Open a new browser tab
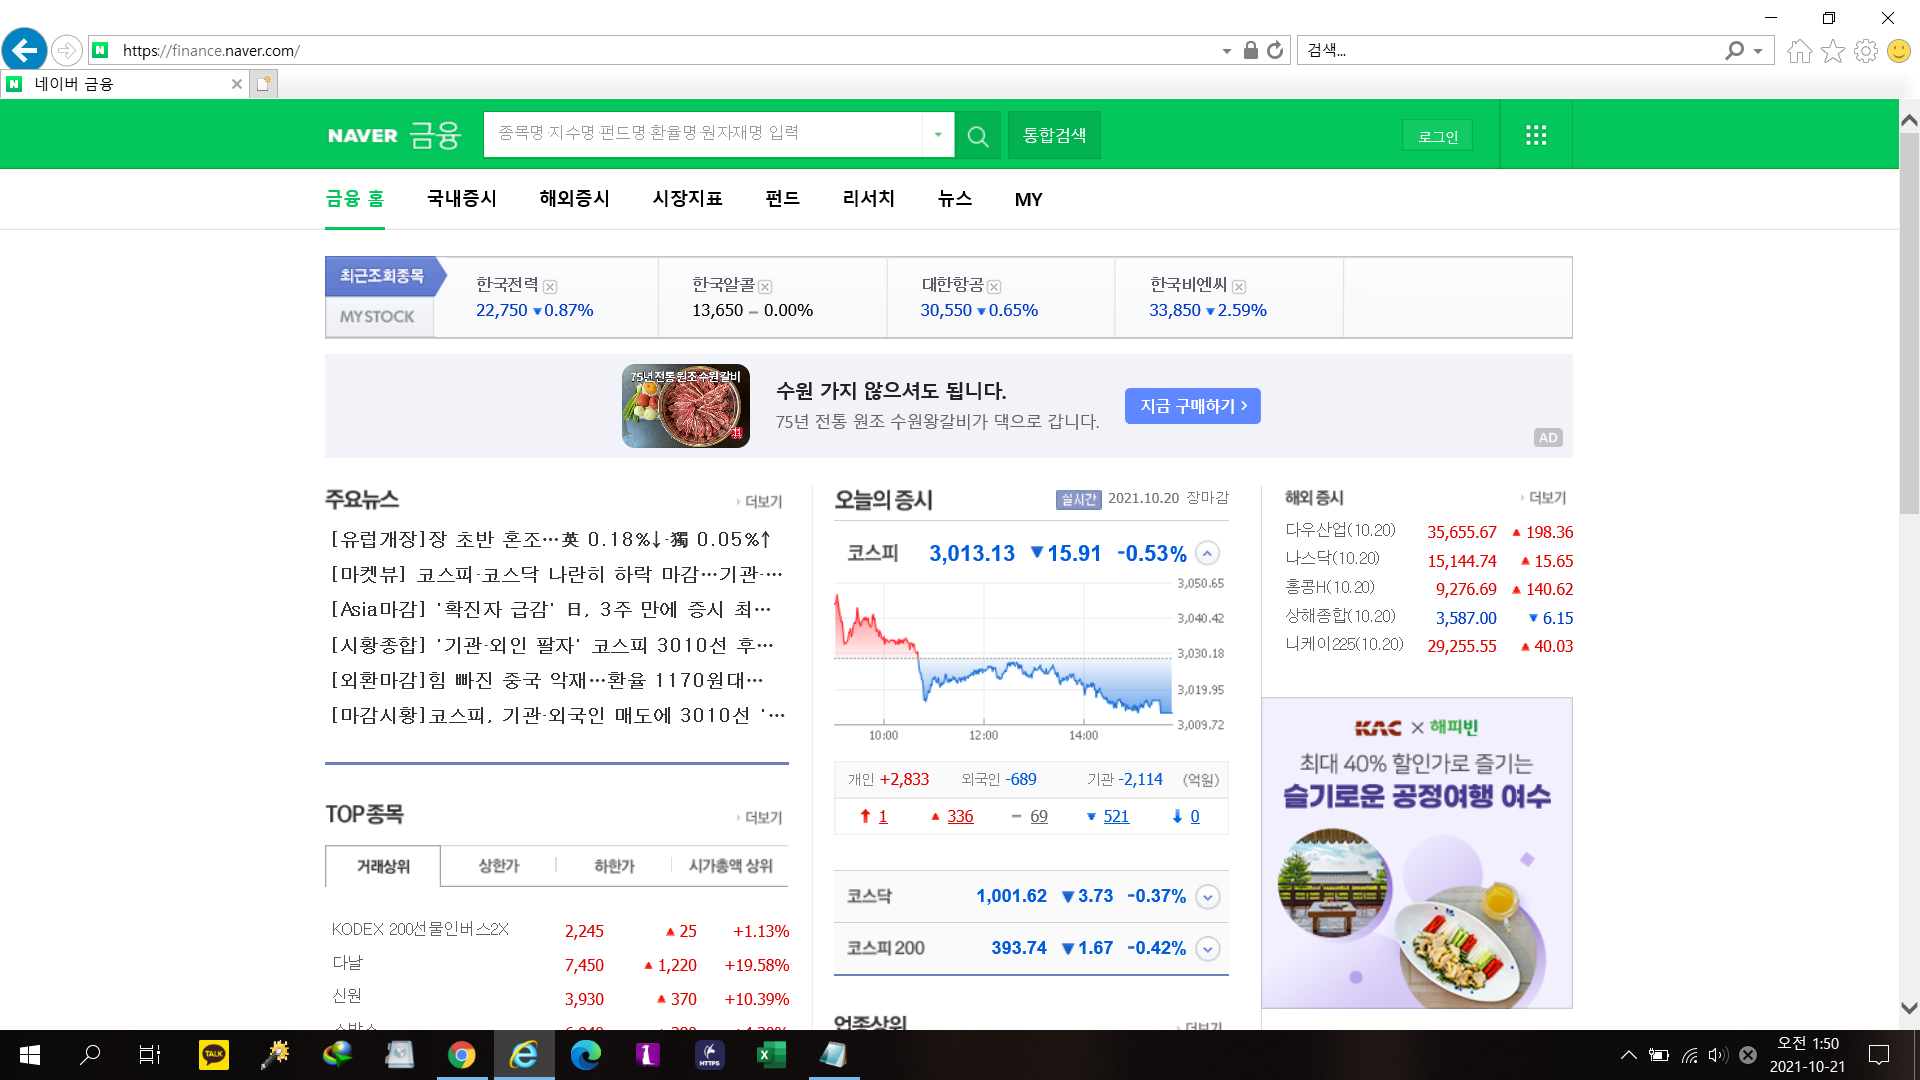This screenshot has width=1920, height=1080. tap(263, 84)
